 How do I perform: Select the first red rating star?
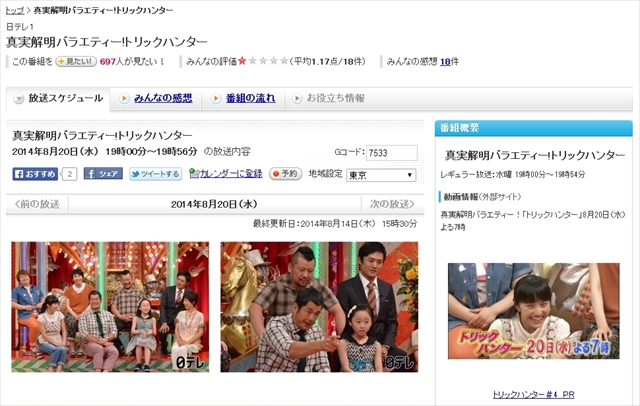coord(242,61)
